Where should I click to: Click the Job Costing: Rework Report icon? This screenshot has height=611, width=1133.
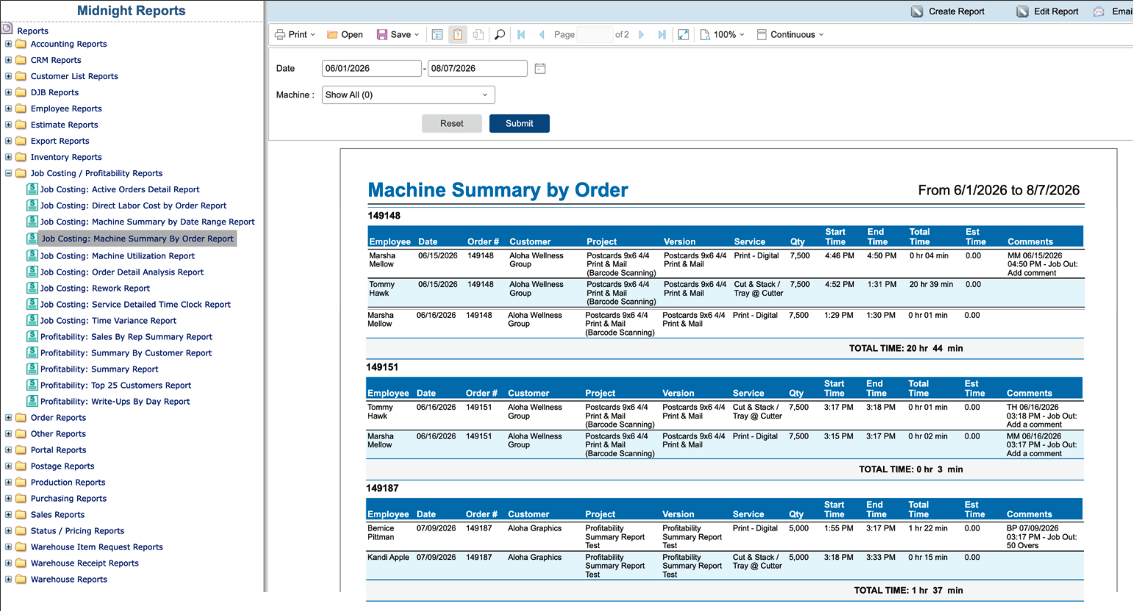click(x=32, y=287)
